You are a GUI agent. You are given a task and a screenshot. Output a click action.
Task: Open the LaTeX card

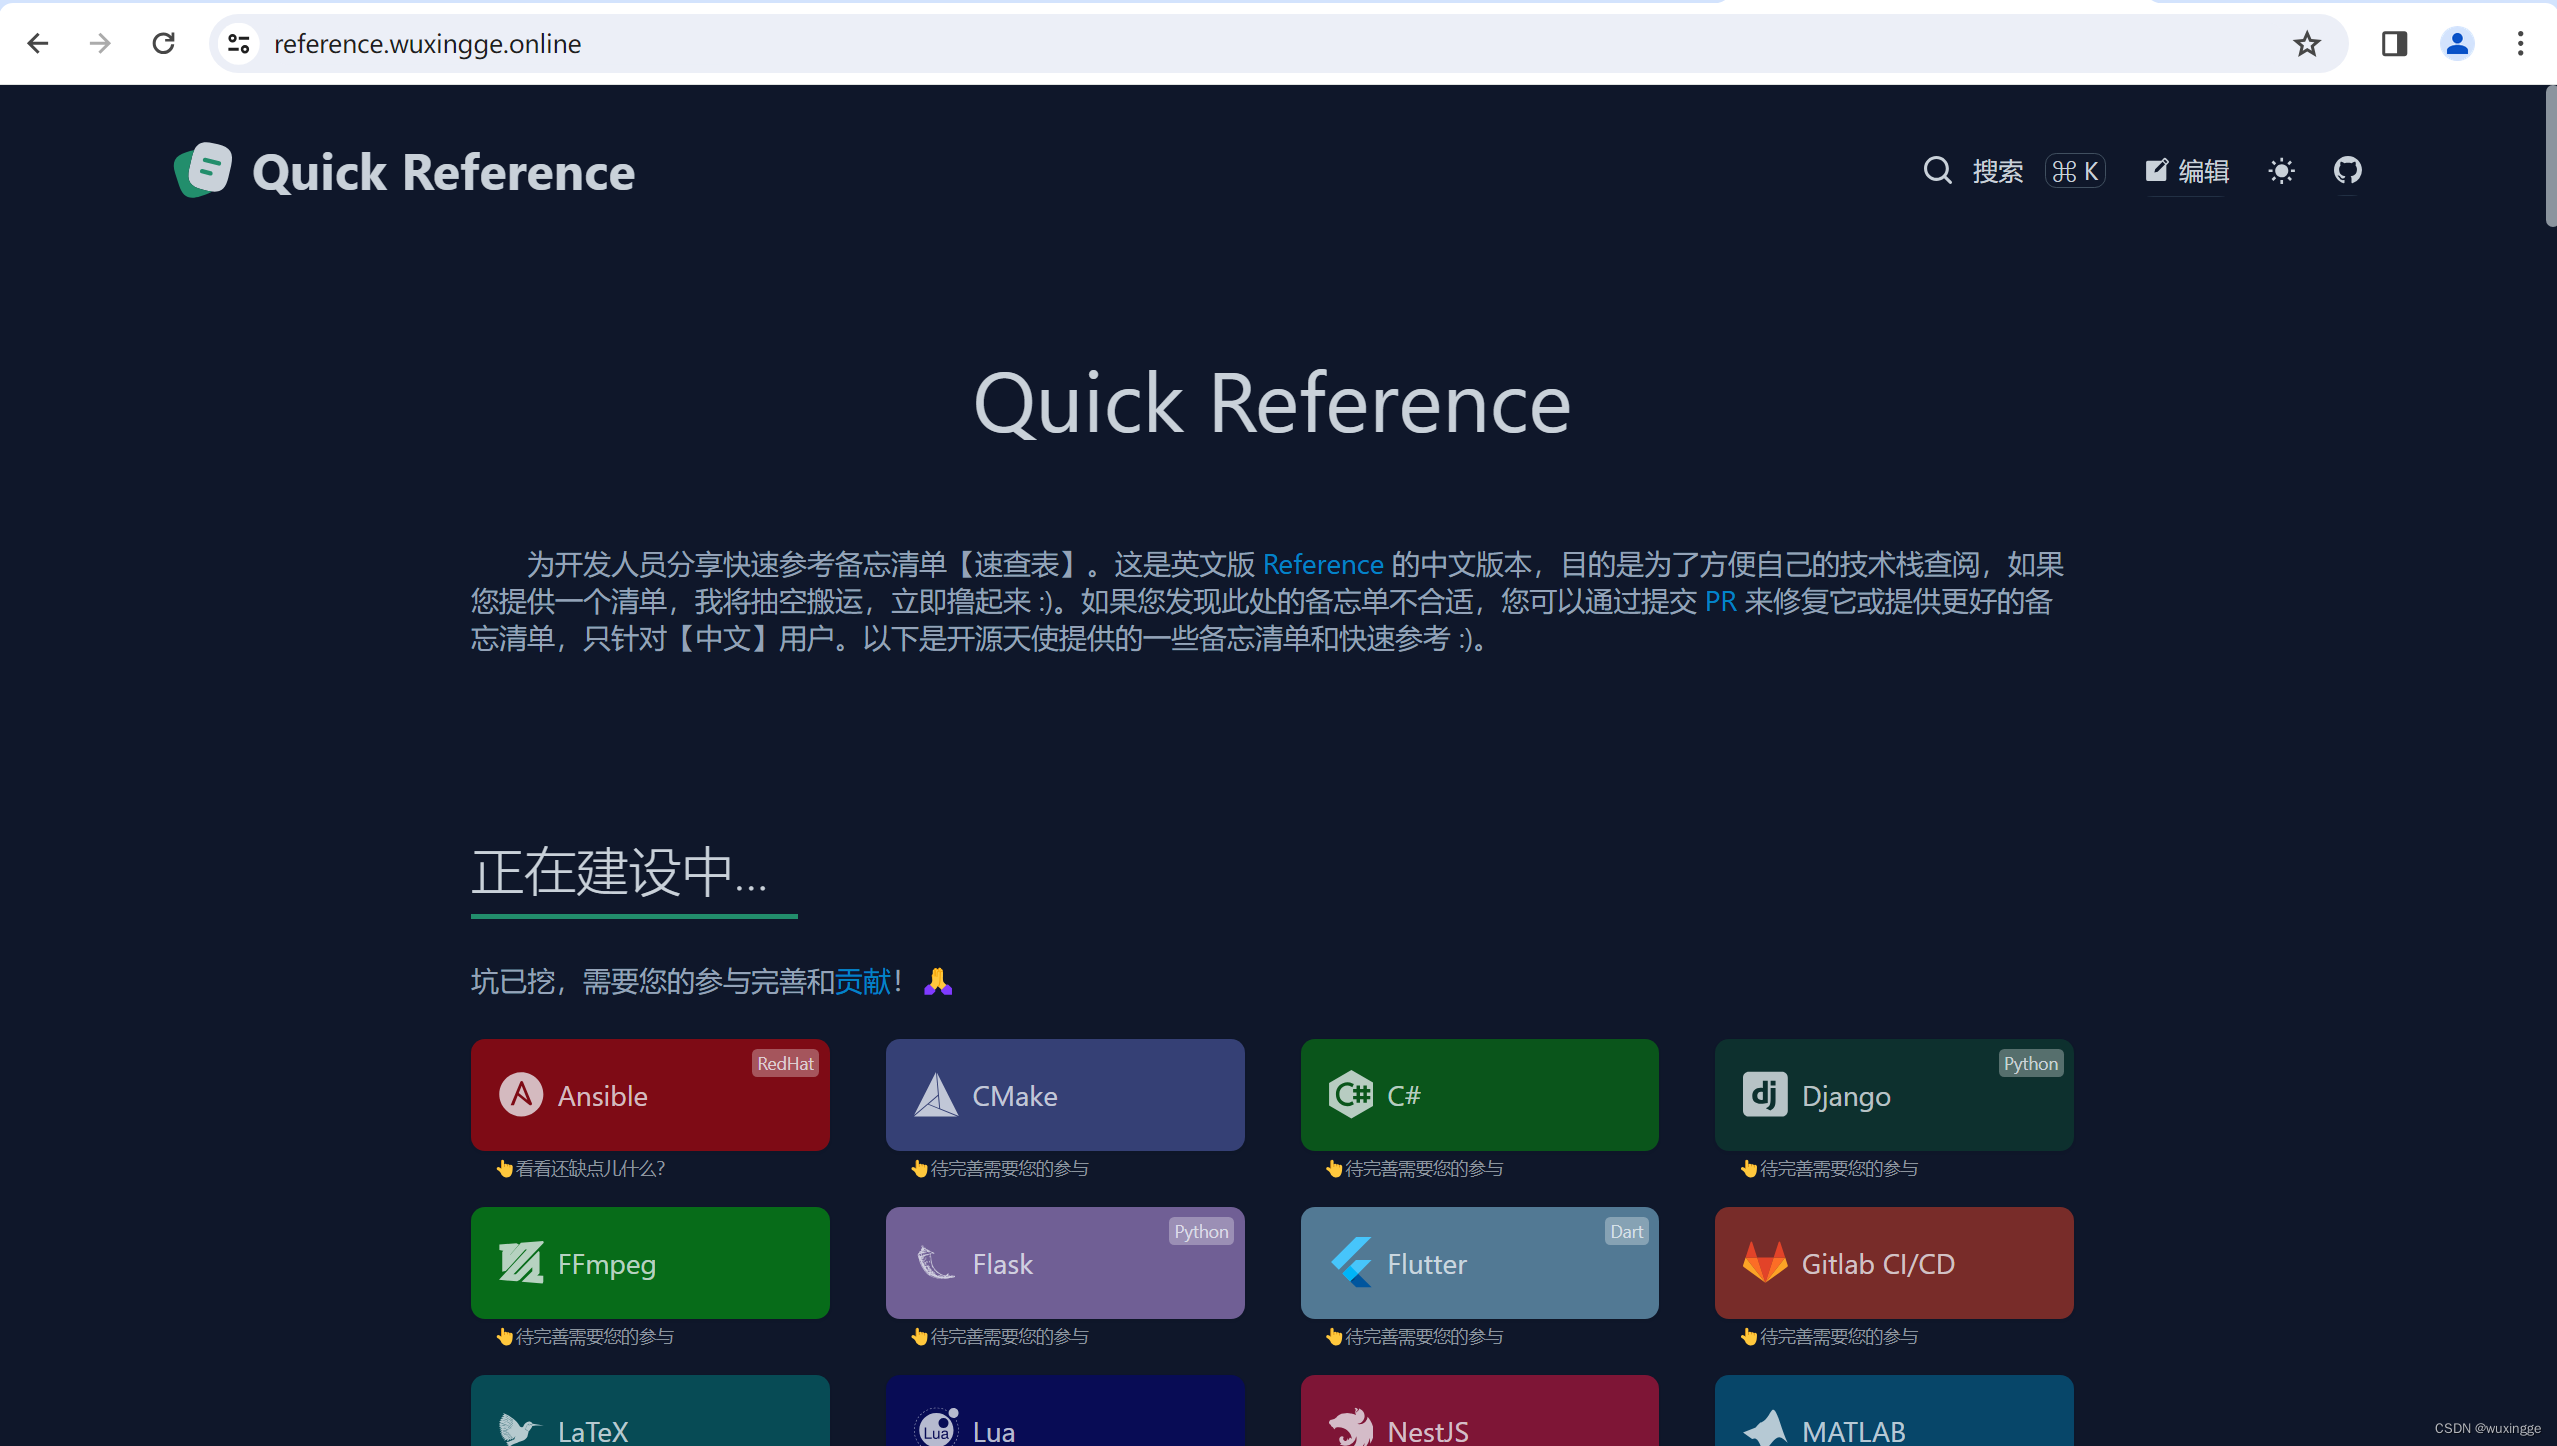click(650, 1411)
